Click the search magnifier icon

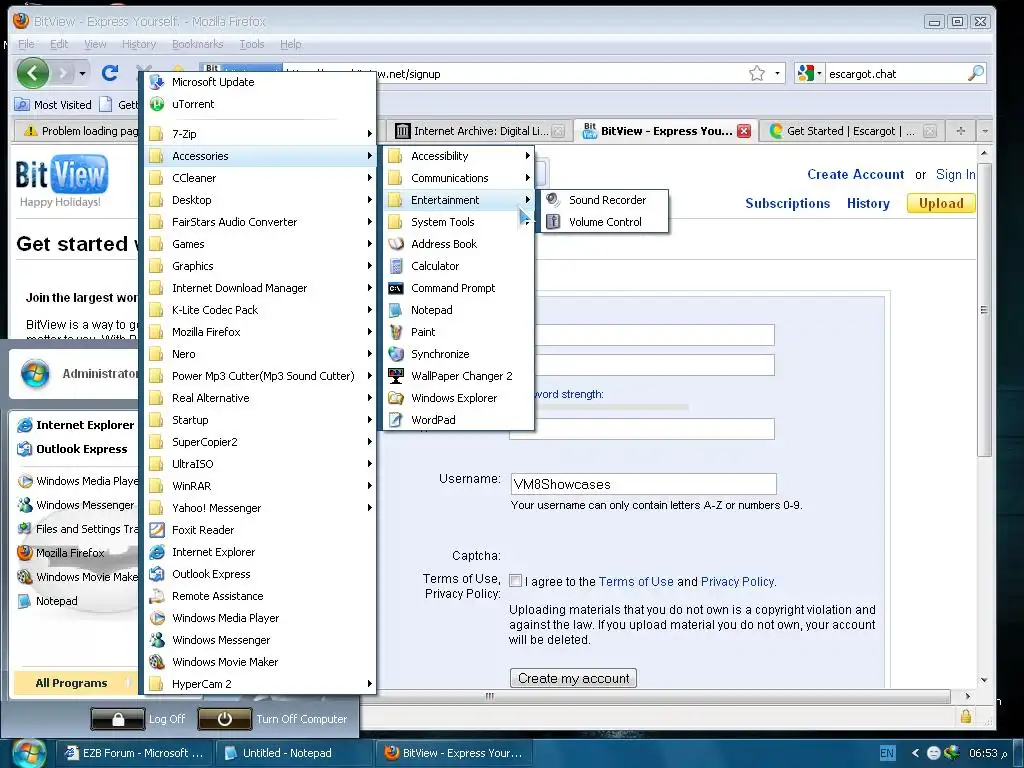point(975,73)
